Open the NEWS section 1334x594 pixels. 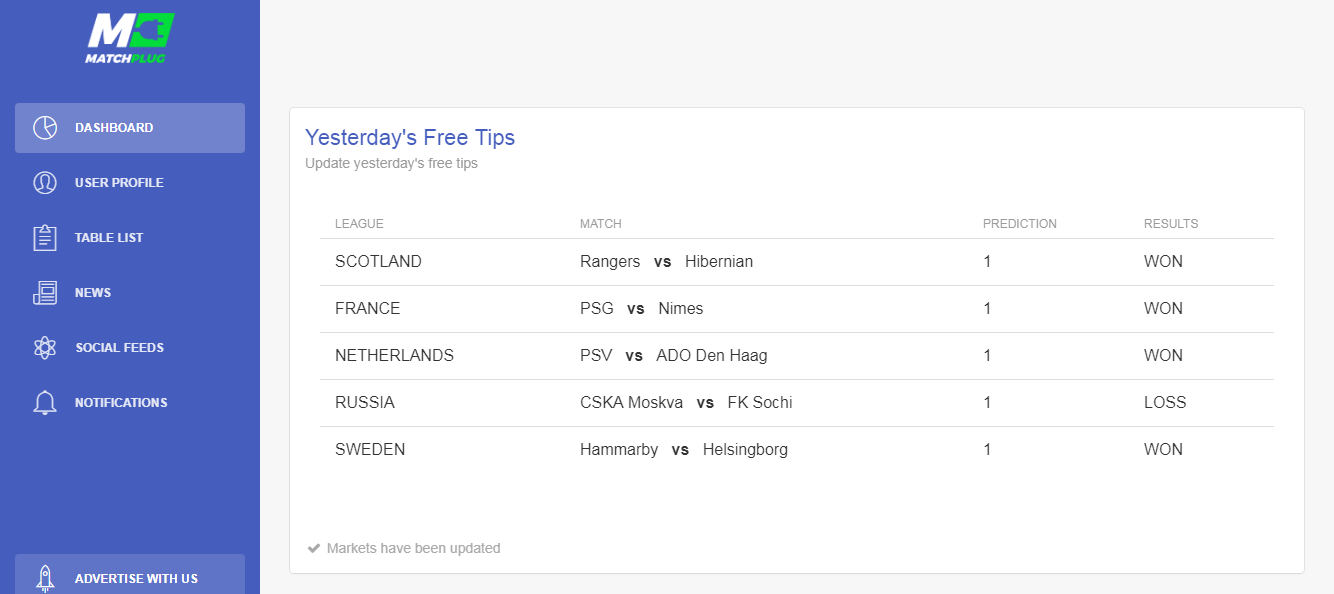point(130,293)
